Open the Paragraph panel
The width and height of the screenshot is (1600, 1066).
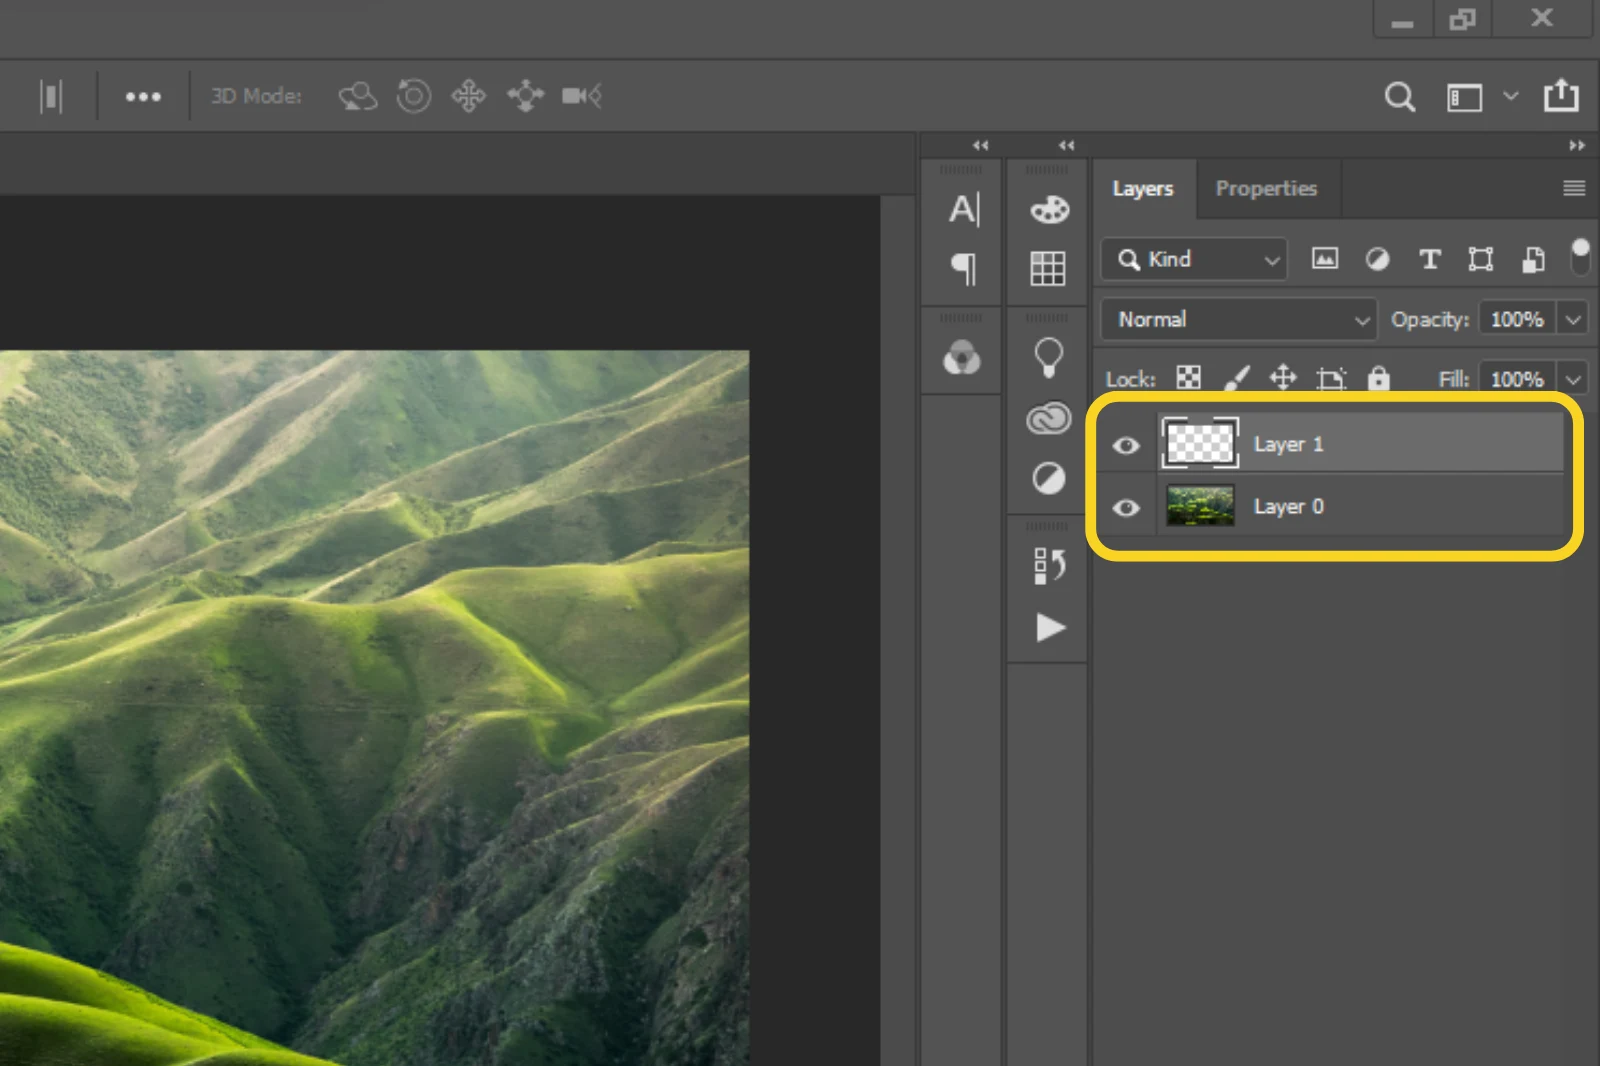pyautogui.click(x=962, y=270)
